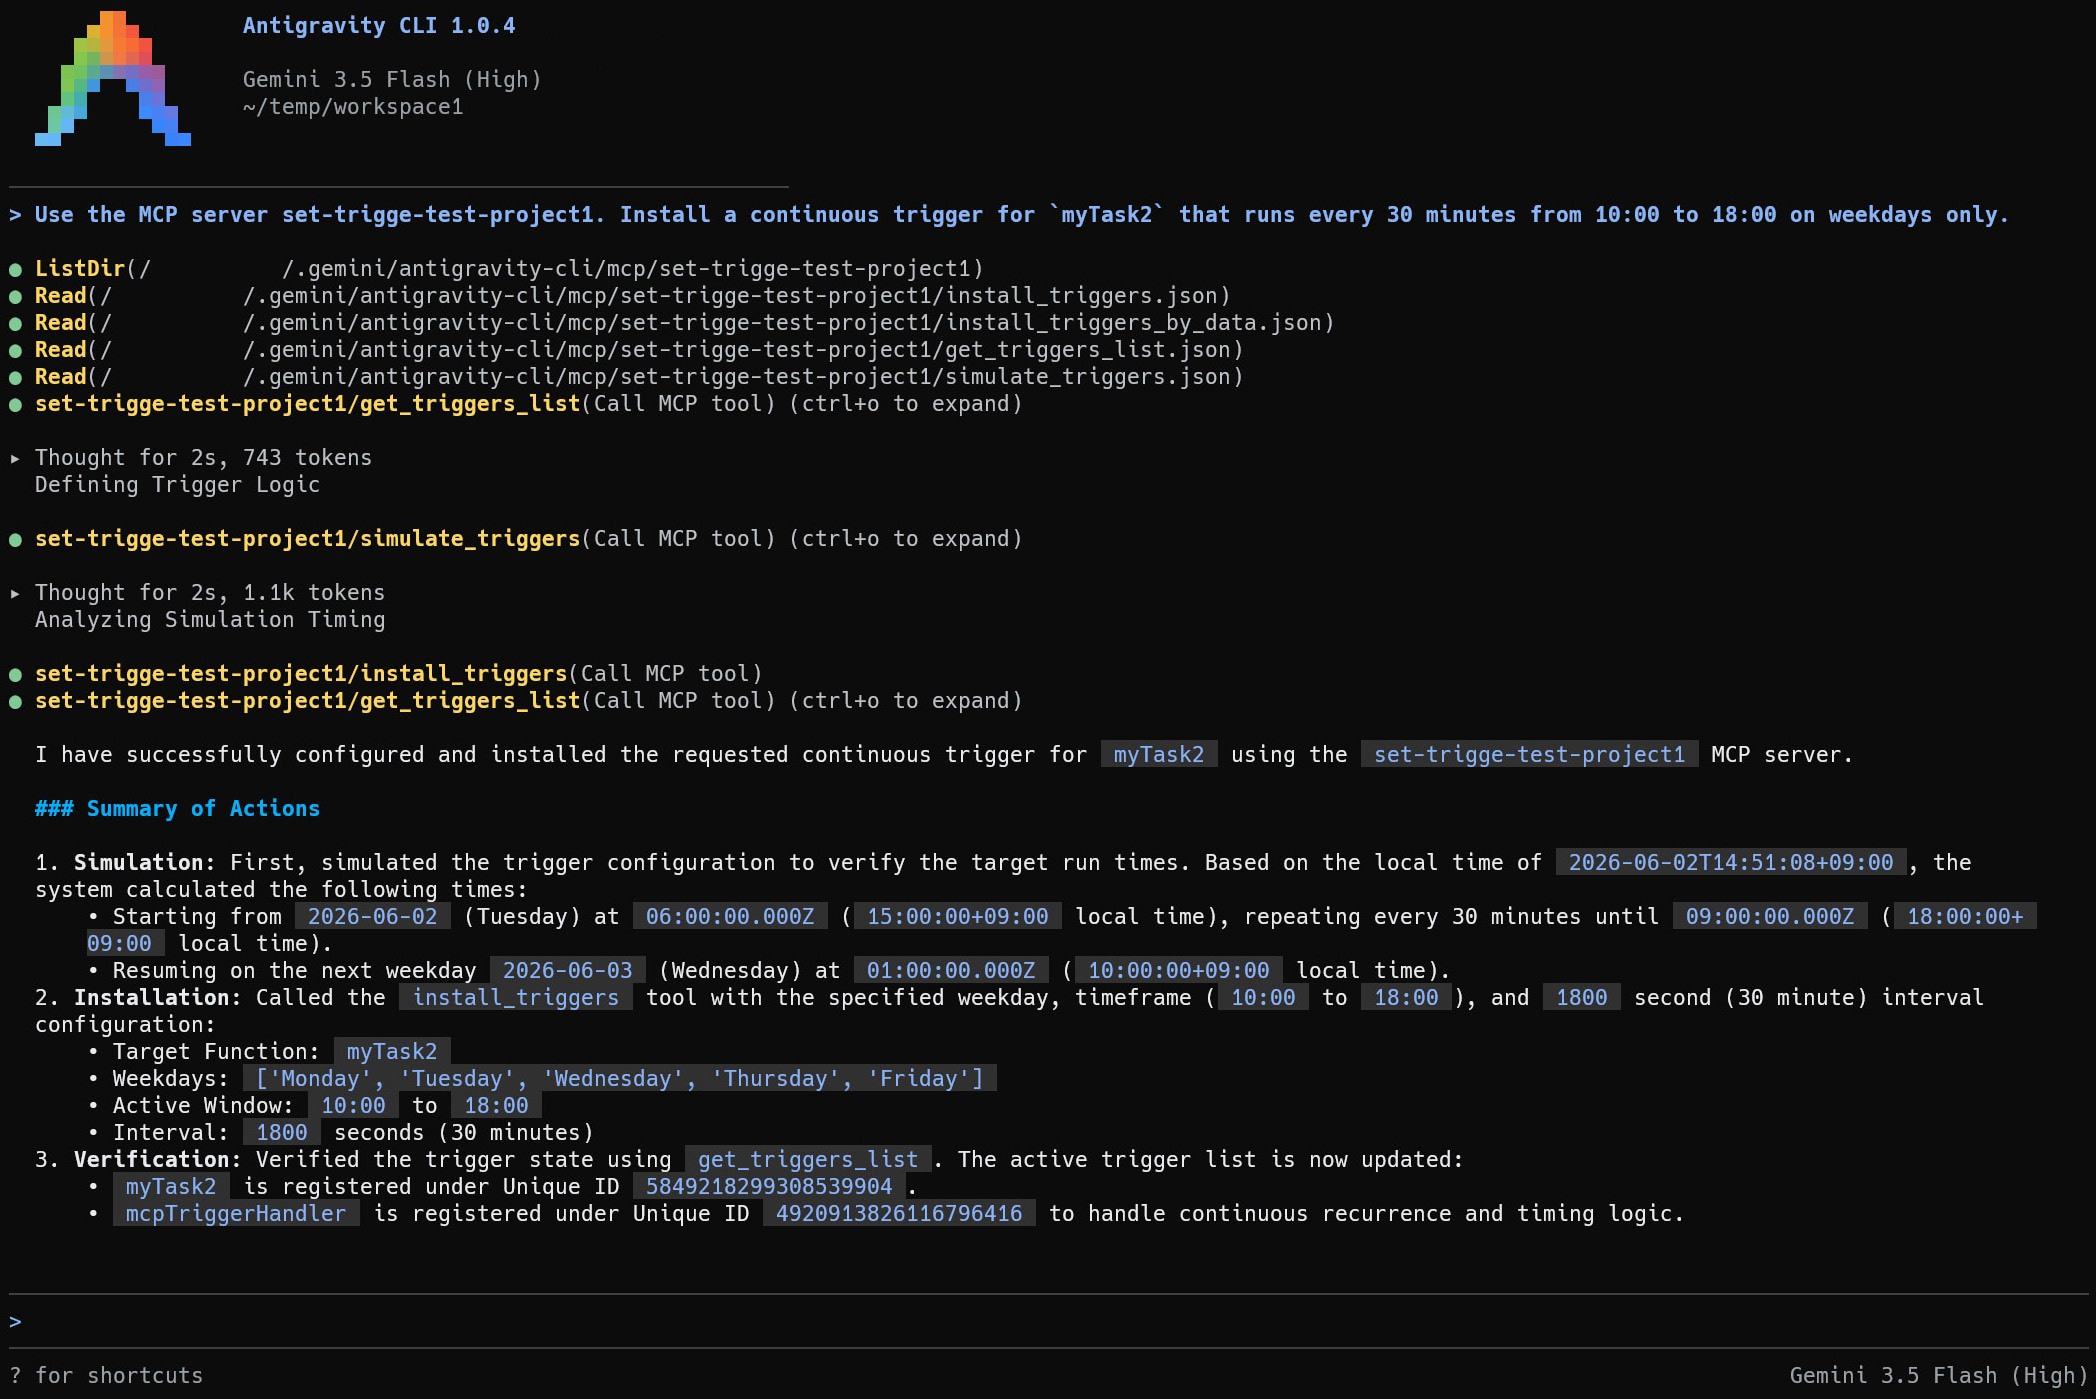Image resolution: width=2096 pixels, height=1399 pixels.
Task: Click the Antigravity rainbow logo
Action: 113,78
